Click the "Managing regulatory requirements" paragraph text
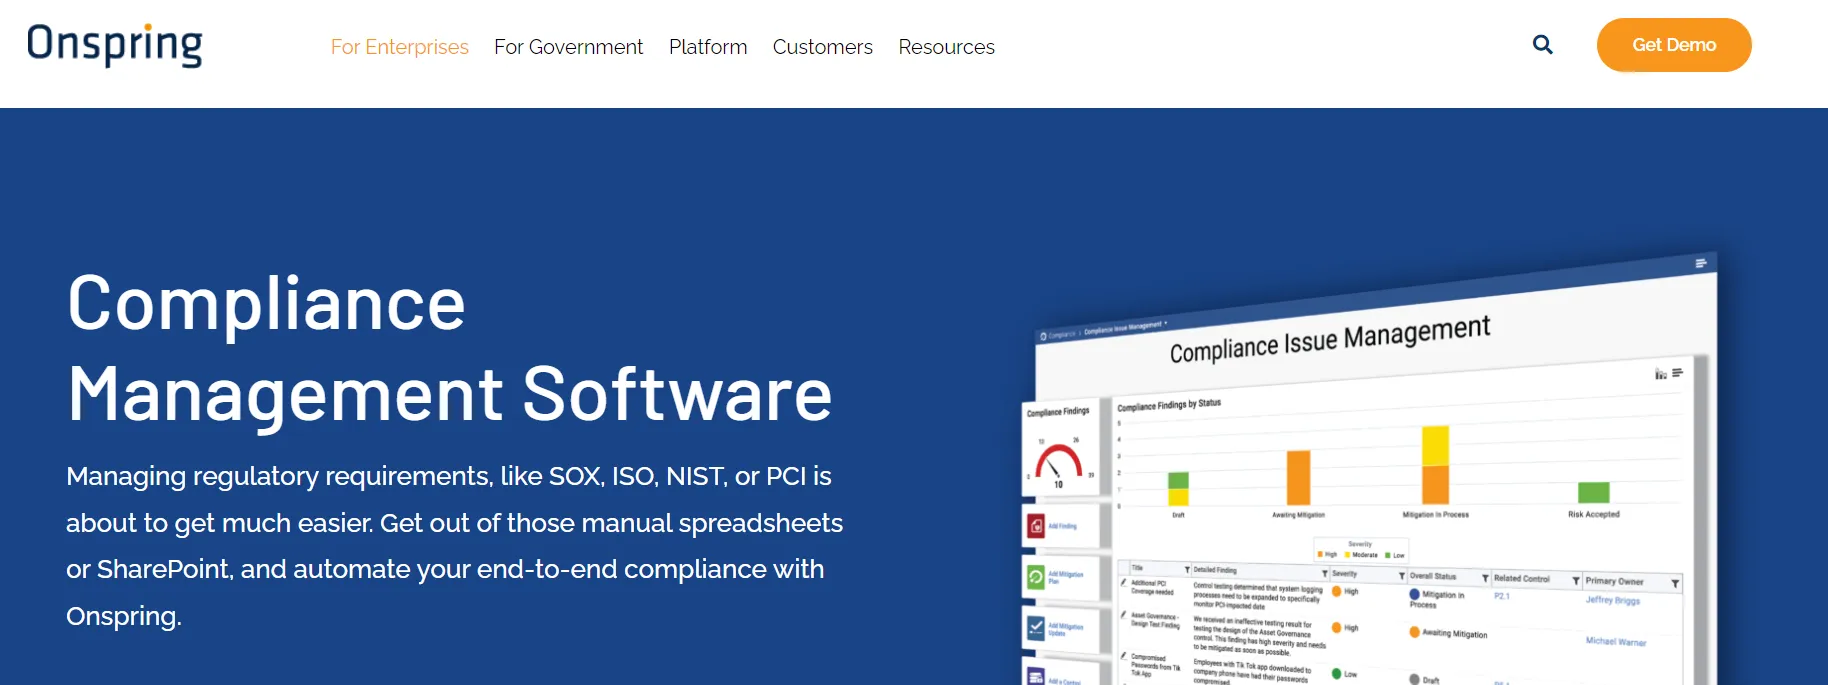The image size is (1828, 685). (x=454, y=546)
